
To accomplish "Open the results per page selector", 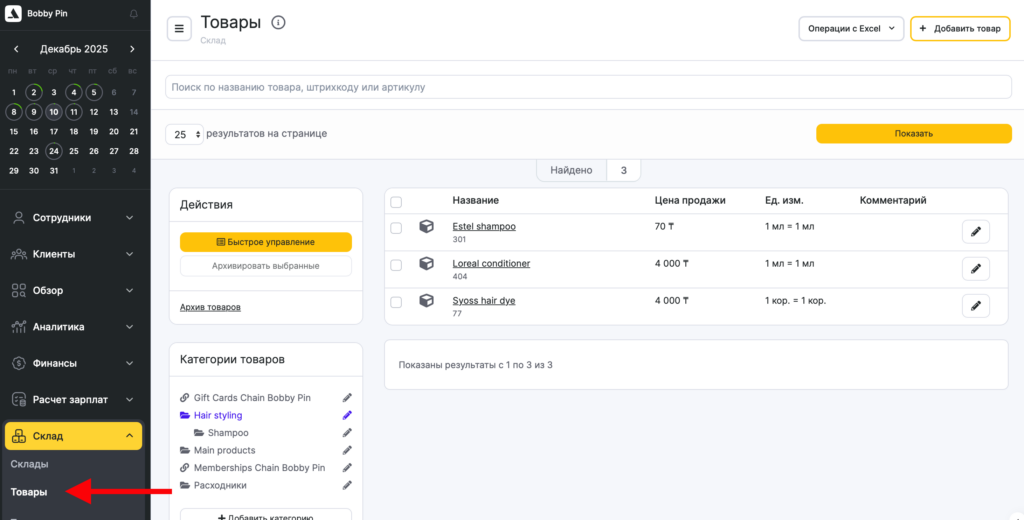I will pos(184,134).
